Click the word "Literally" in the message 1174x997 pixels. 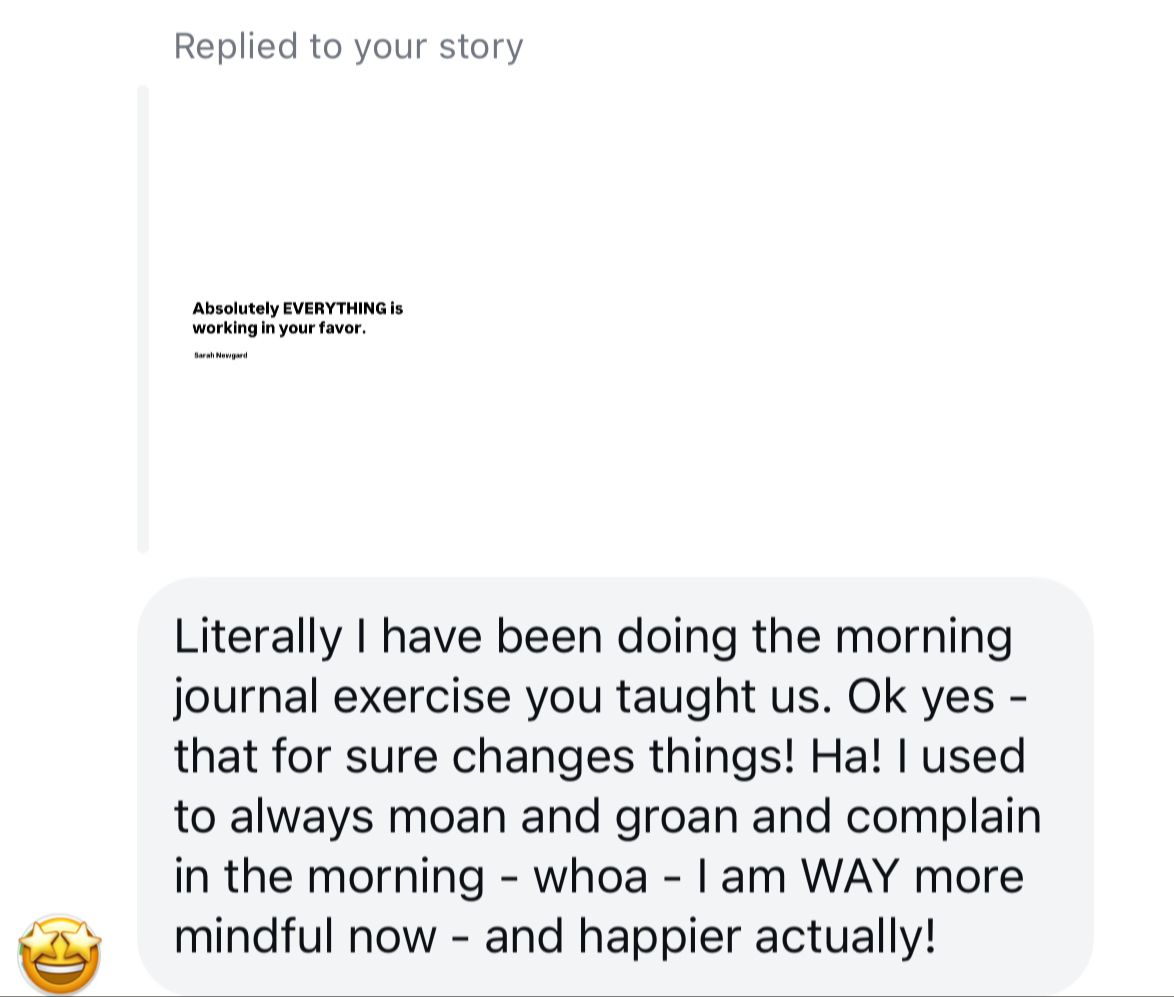257,636
